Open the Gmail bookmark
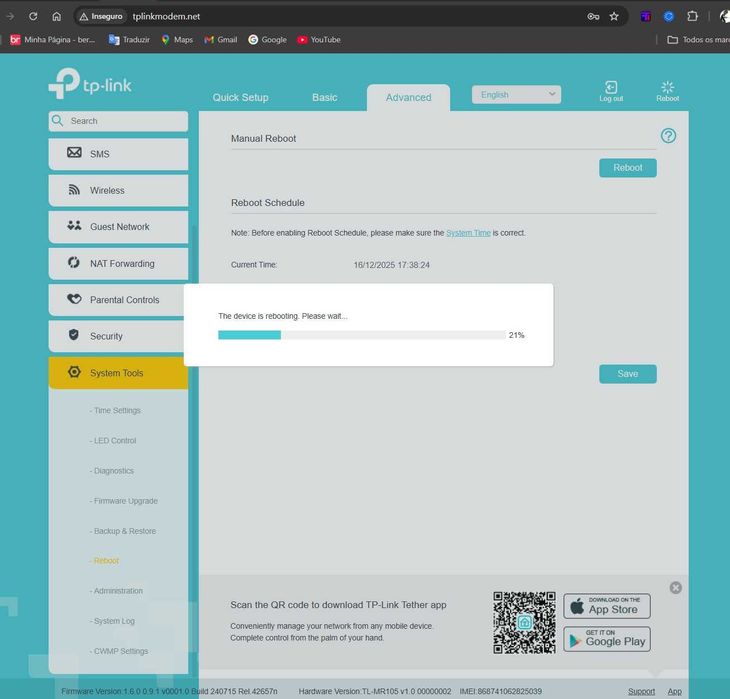Screen dimensions: 730x699 coord(221,40)
